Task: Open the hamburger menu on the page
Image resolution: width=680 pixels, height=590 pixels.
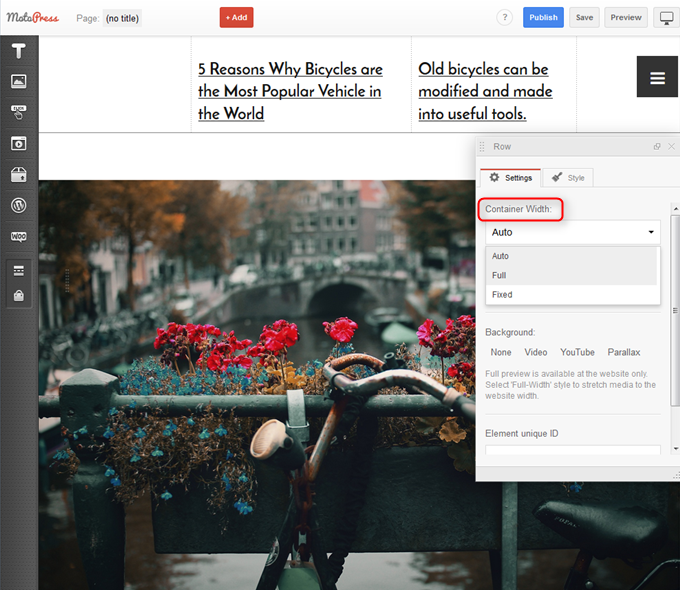Action: click(x=657, y=77)
